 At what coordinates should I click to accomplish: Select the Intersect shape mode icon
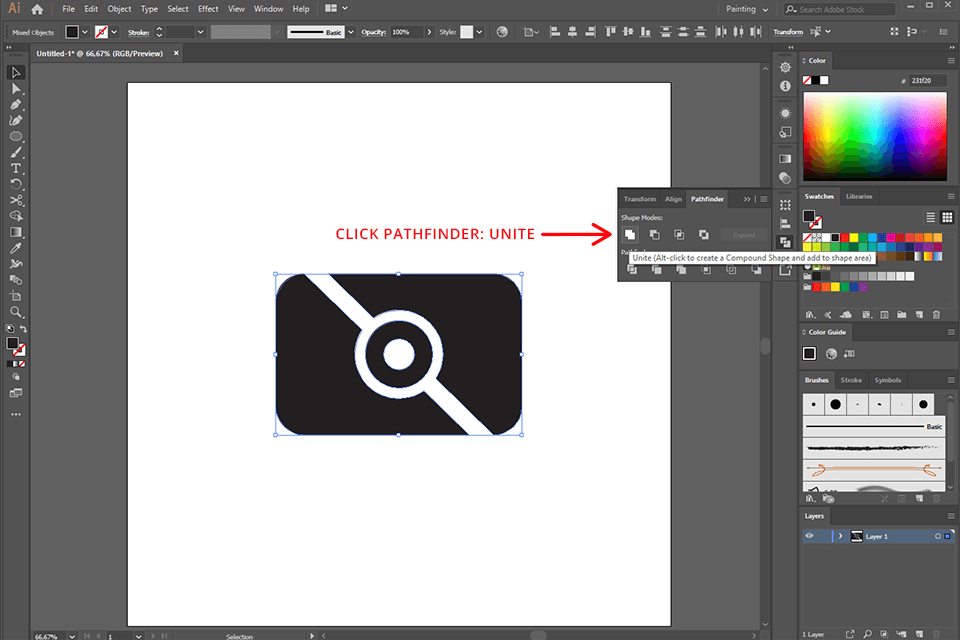680,234
